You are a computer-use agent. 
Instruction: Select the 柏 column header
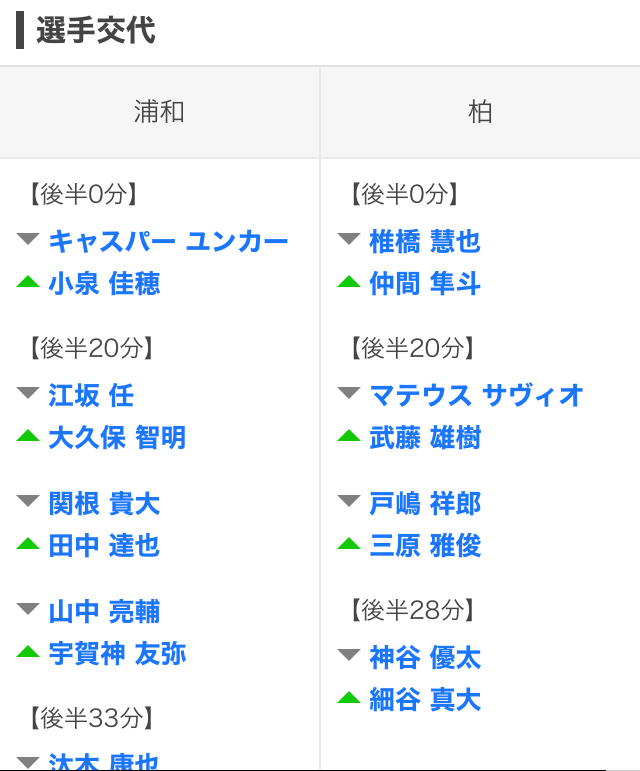[x=480, y=112]
